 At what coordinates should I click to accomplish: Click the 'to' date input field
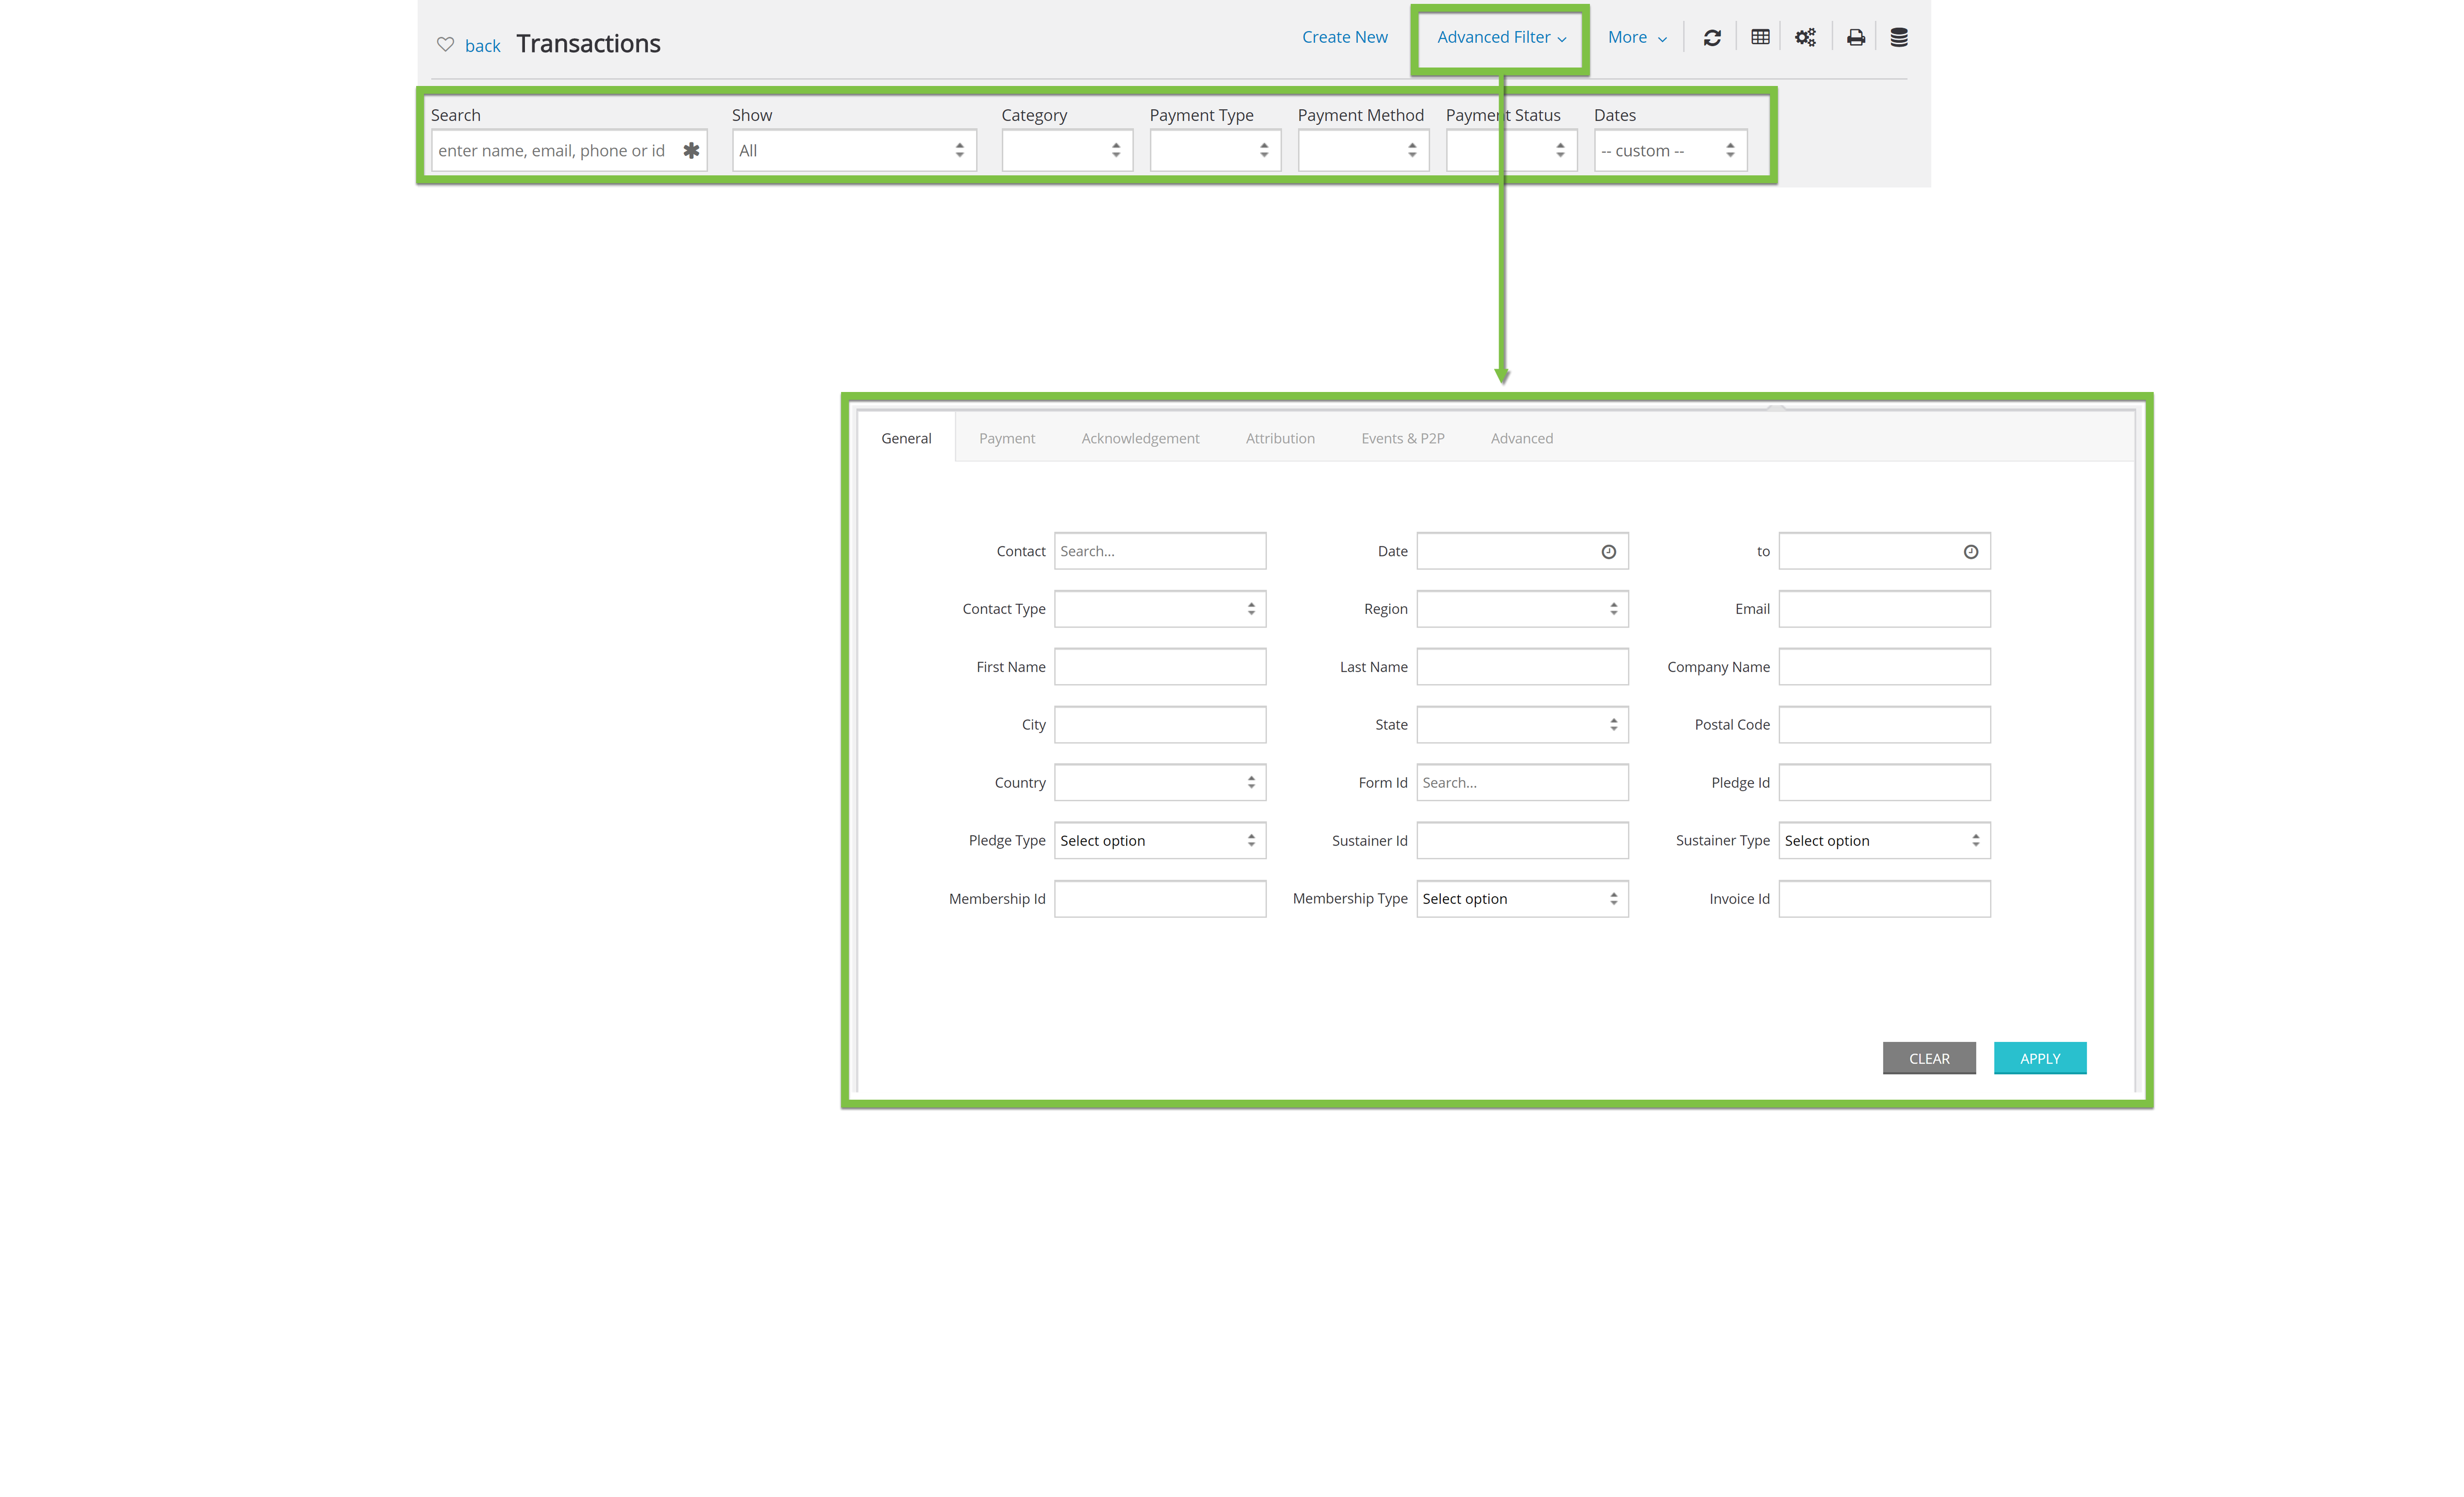[x=1884, y=551]
